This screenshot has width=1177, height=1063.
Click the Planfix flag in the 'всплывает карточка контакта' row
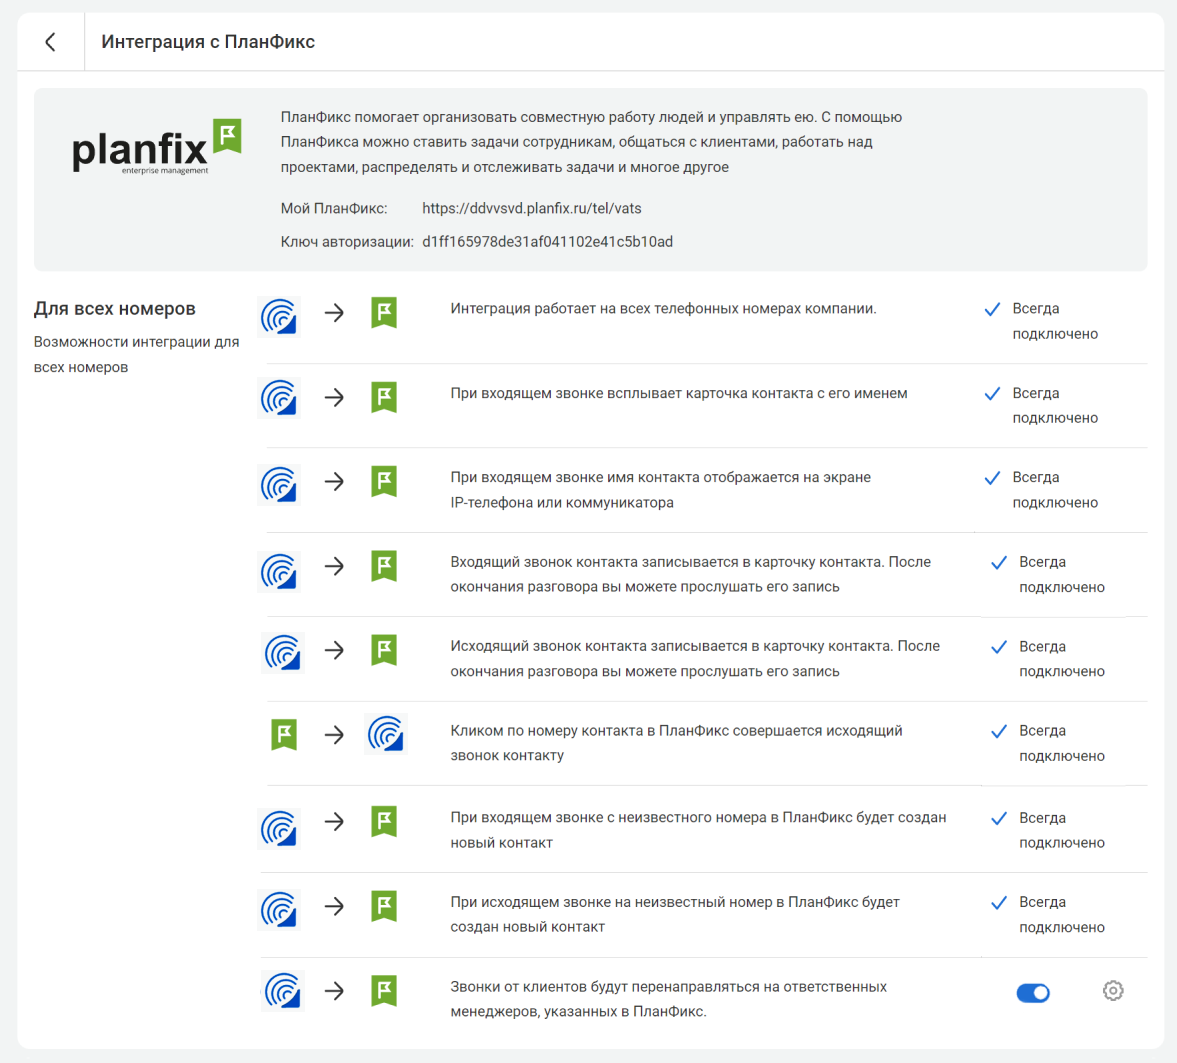coord(384,397)
